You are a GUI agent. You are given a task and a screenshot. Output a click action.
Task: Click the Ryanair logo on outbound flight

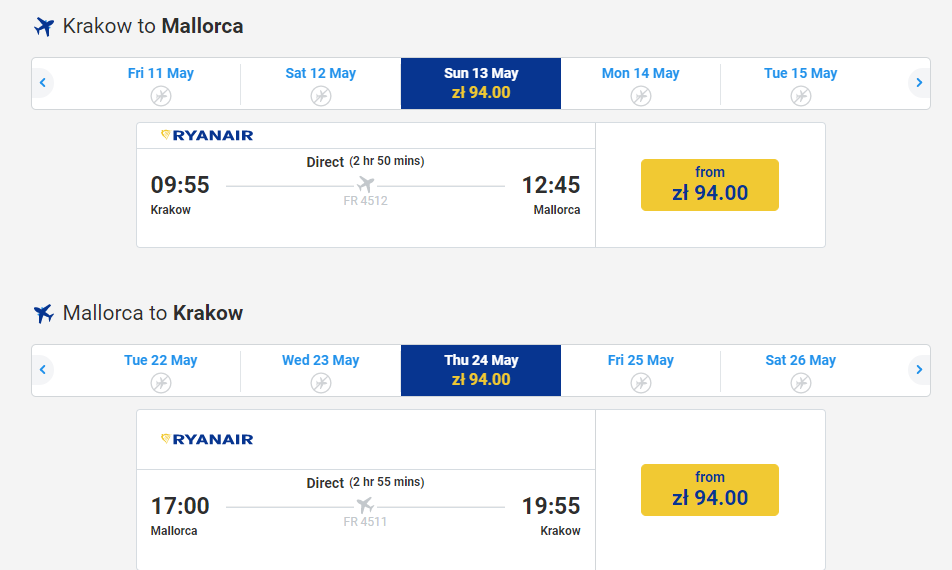[207, 135]
